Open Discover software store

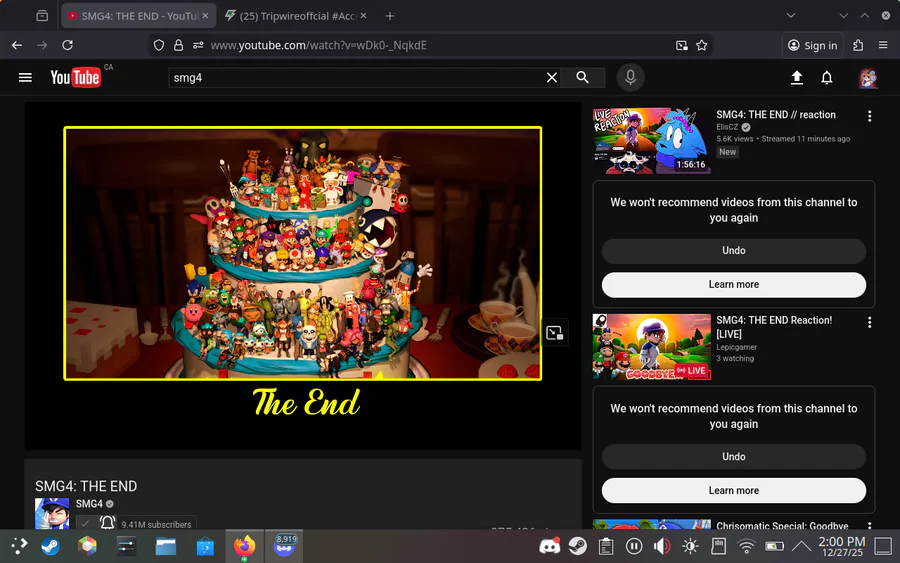pyautogui.click(x=205, y=546)
